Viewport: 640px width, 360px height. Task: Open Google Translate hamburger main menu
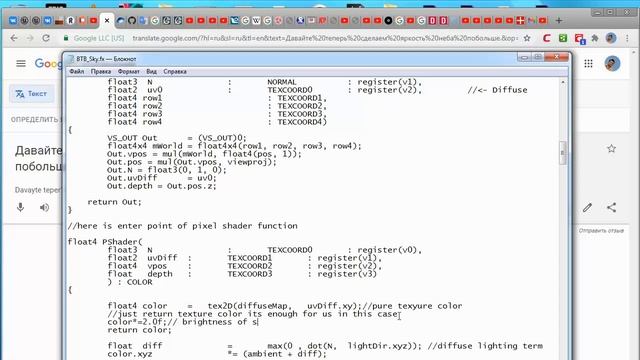[x=21, y=63]
